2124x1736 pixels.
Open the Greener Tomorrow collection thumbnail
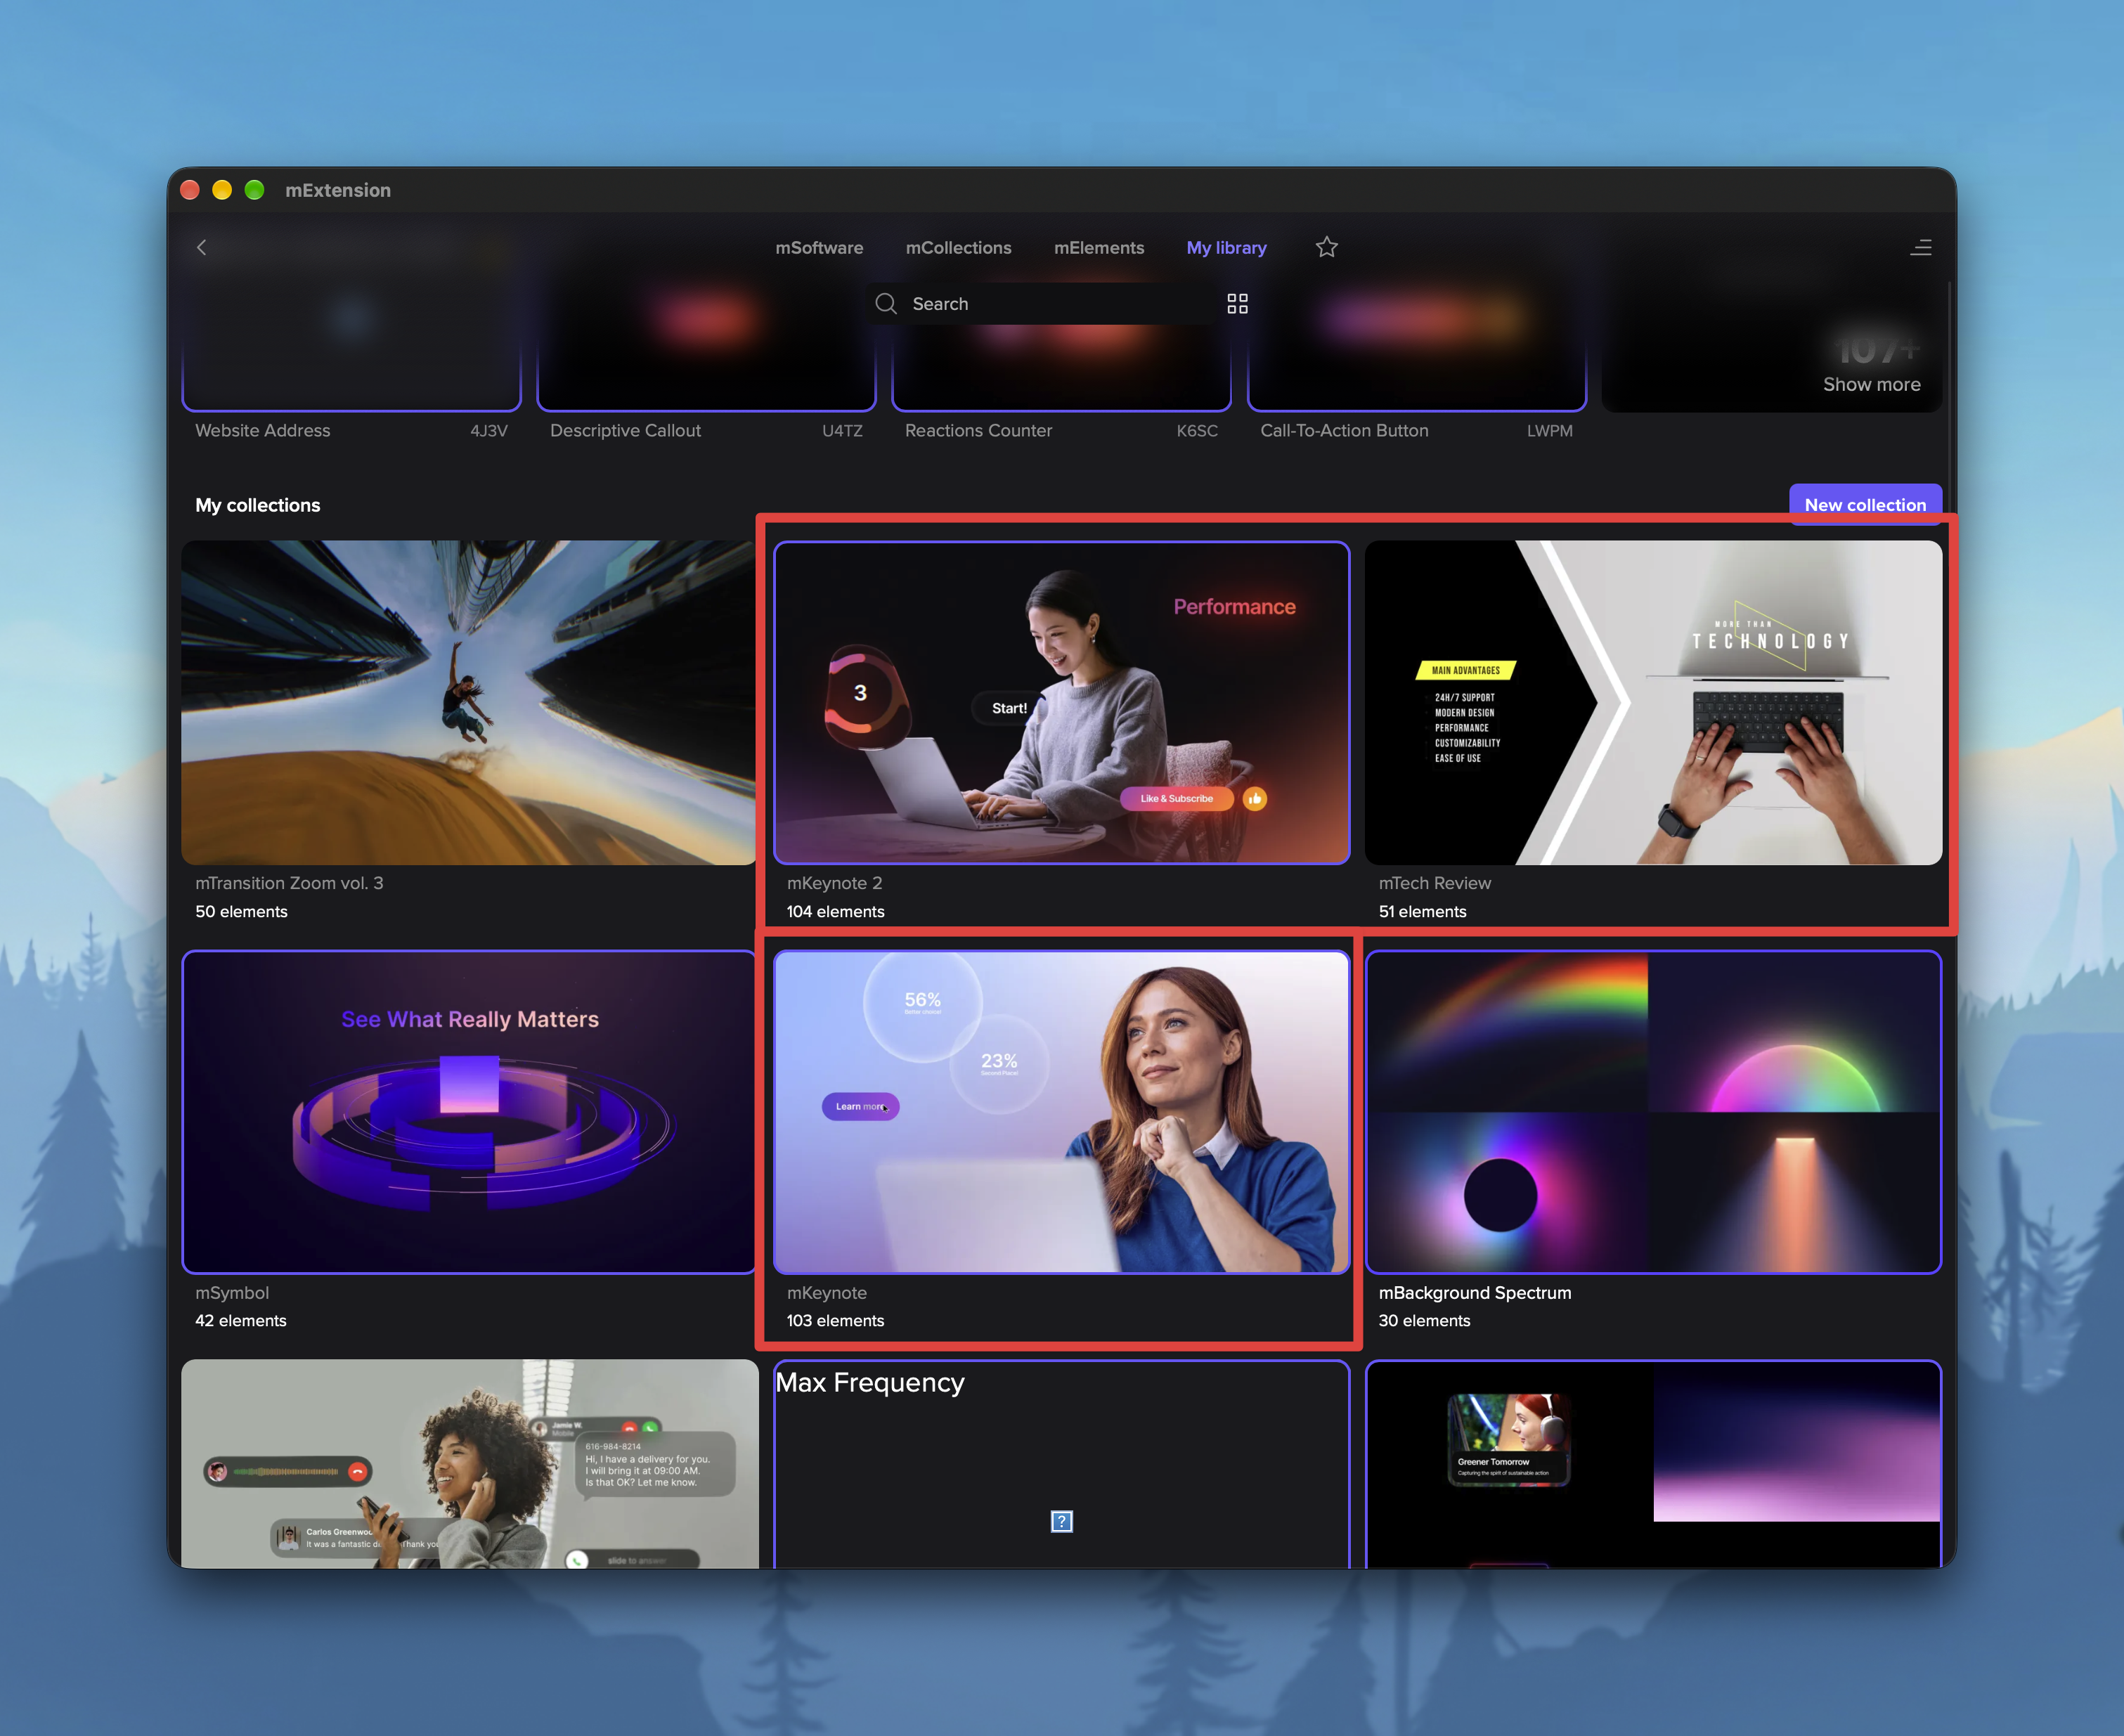click(1653, 1464)
